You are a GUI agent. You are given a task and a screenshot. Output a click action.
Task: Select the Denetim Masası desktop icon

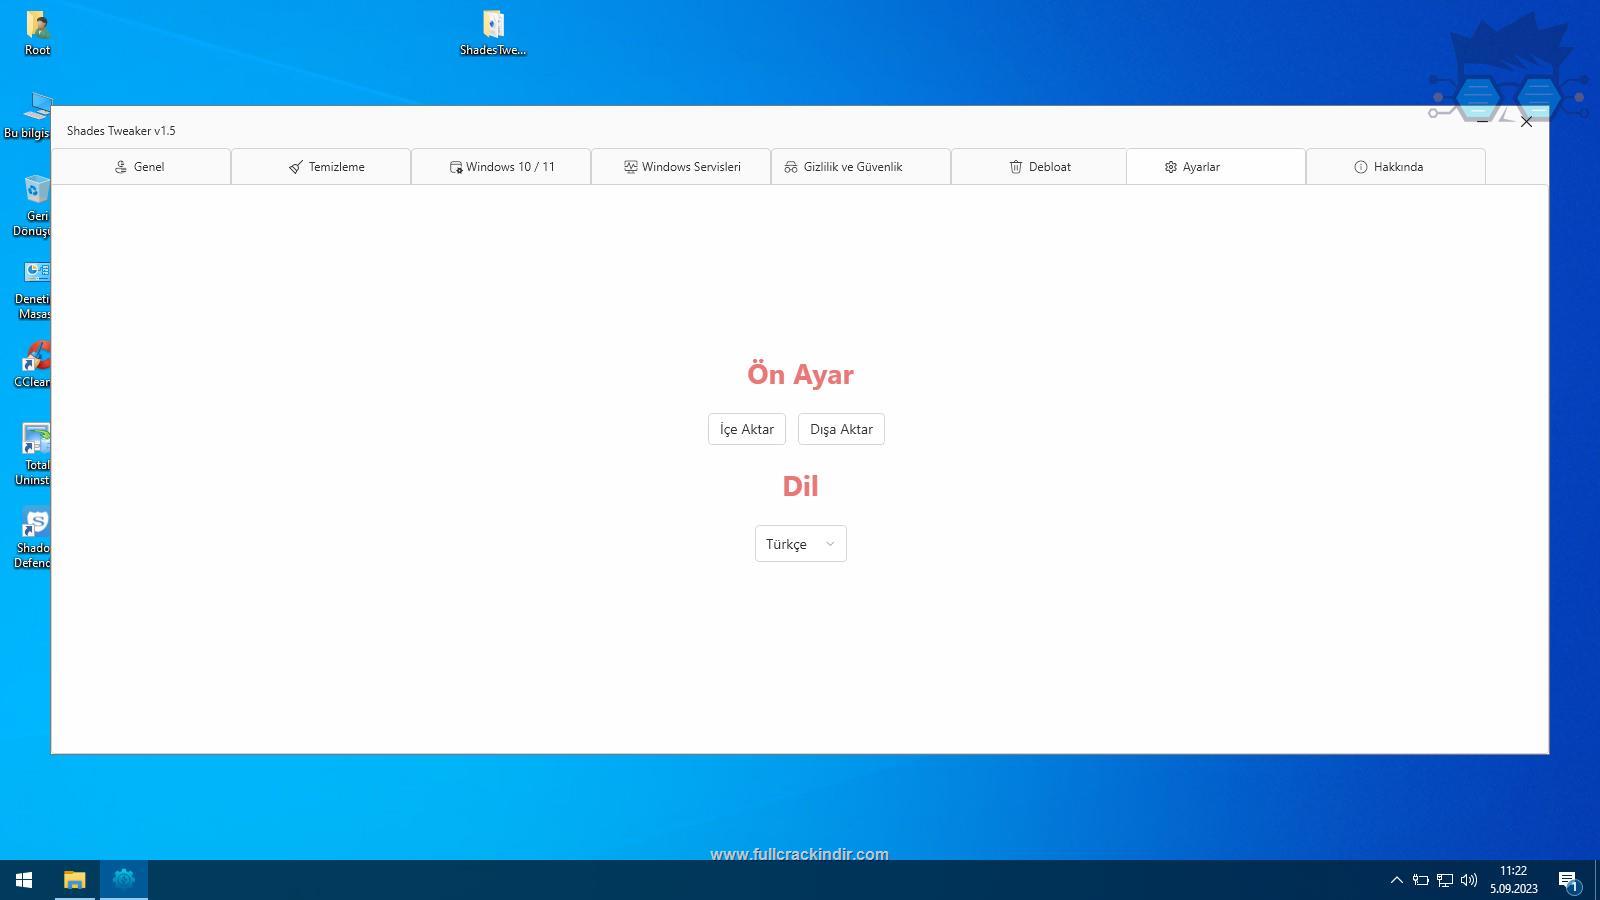pyautogui.click(x=32, y=290)
